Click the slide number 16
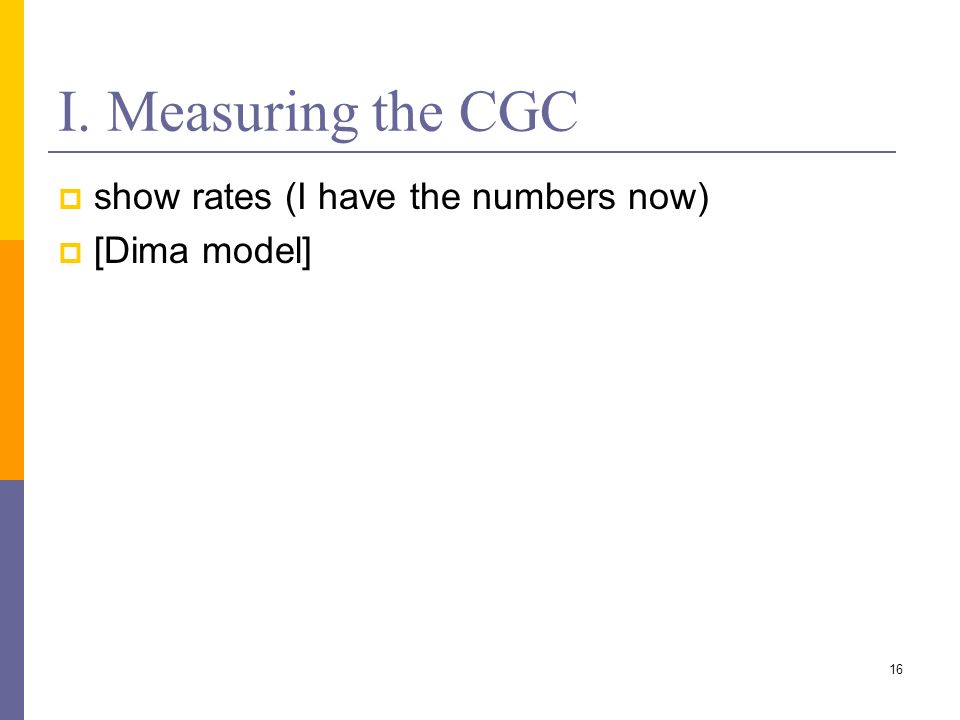The width and height of the screenshot is (960, 720). click(x=896, y=669)
